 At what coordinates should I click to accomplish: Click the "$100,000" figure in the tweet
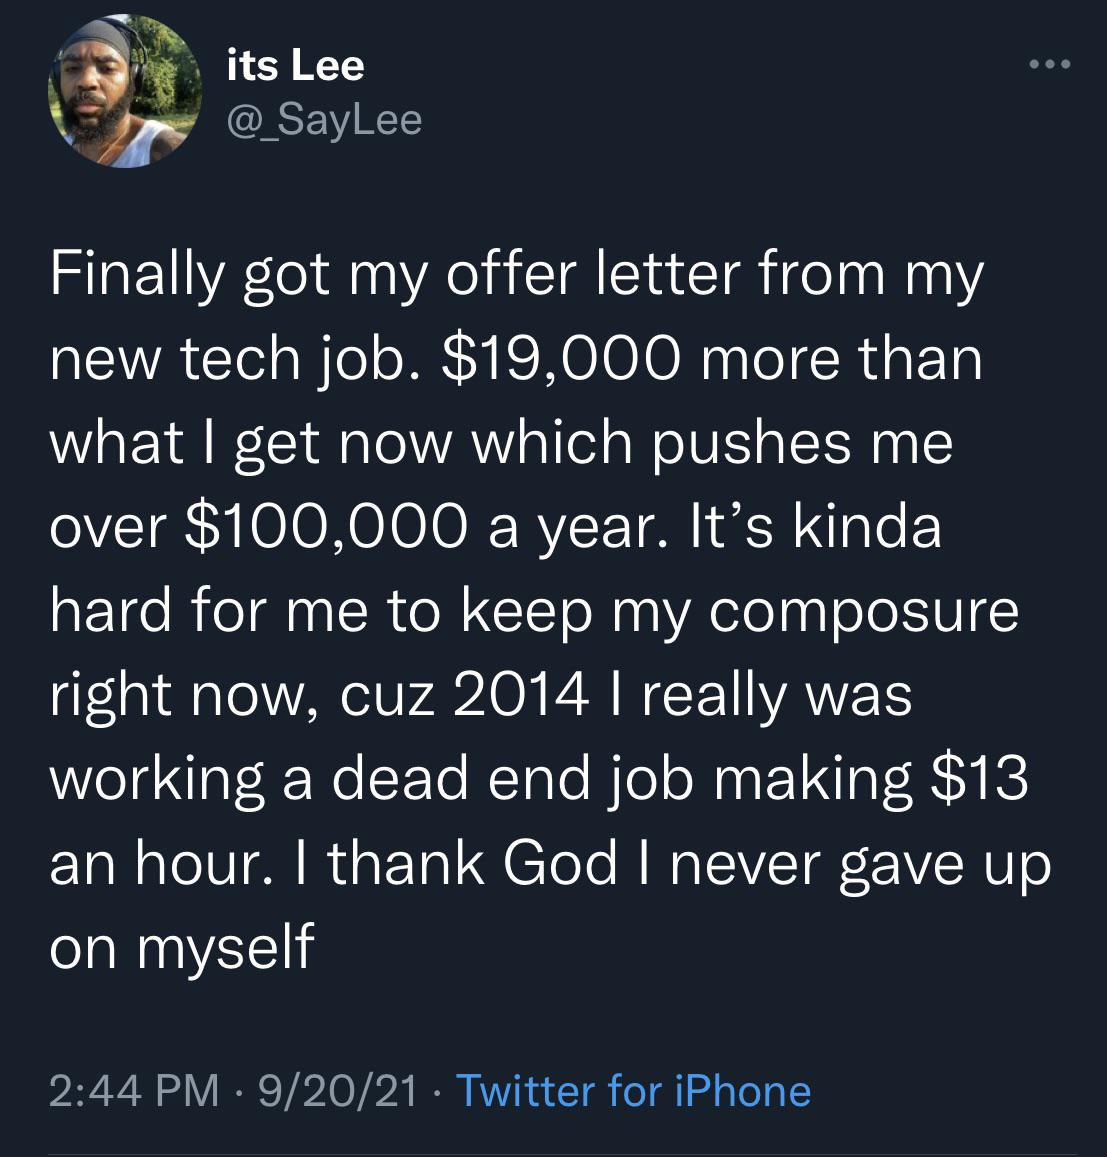click(x=325, y=526)
